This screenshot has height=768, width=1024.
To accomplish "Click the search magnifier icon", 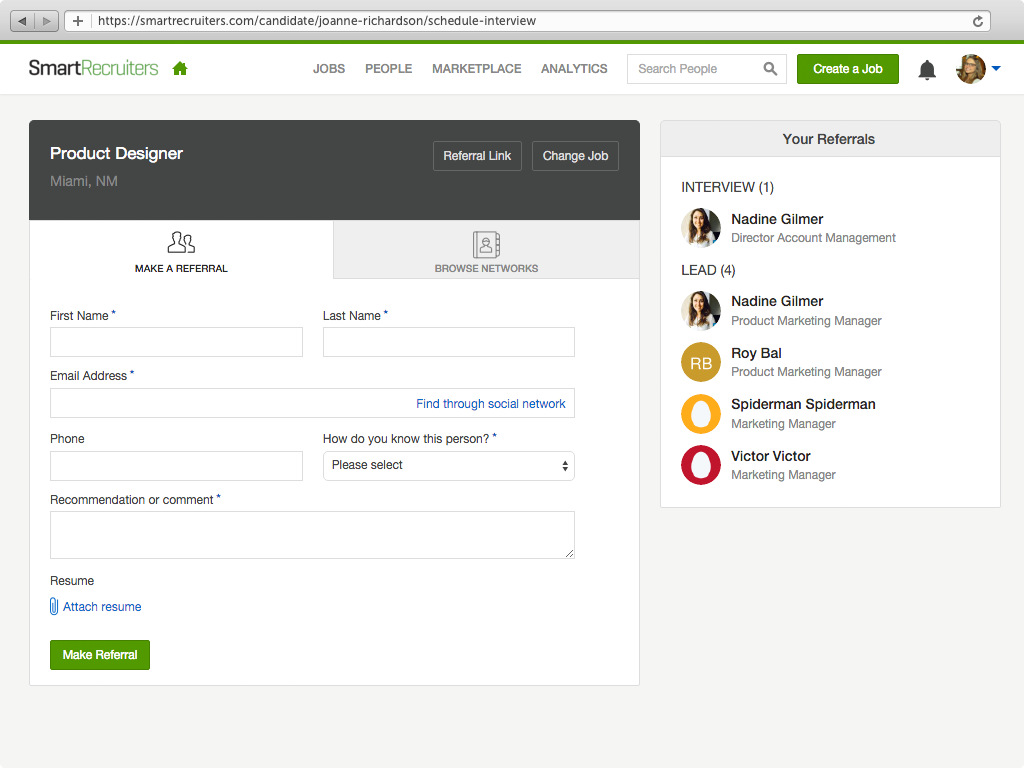I will click(x=770, y=69).
